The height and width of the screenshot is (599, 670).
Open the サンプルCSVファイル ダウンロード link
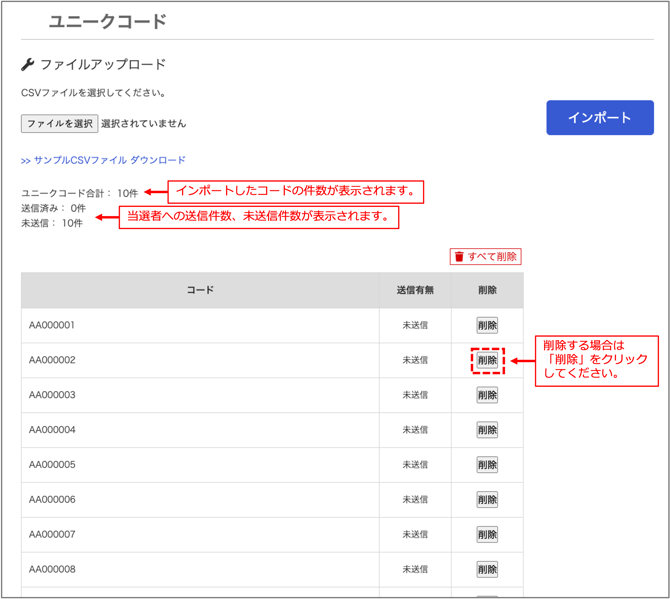(103, 160)
